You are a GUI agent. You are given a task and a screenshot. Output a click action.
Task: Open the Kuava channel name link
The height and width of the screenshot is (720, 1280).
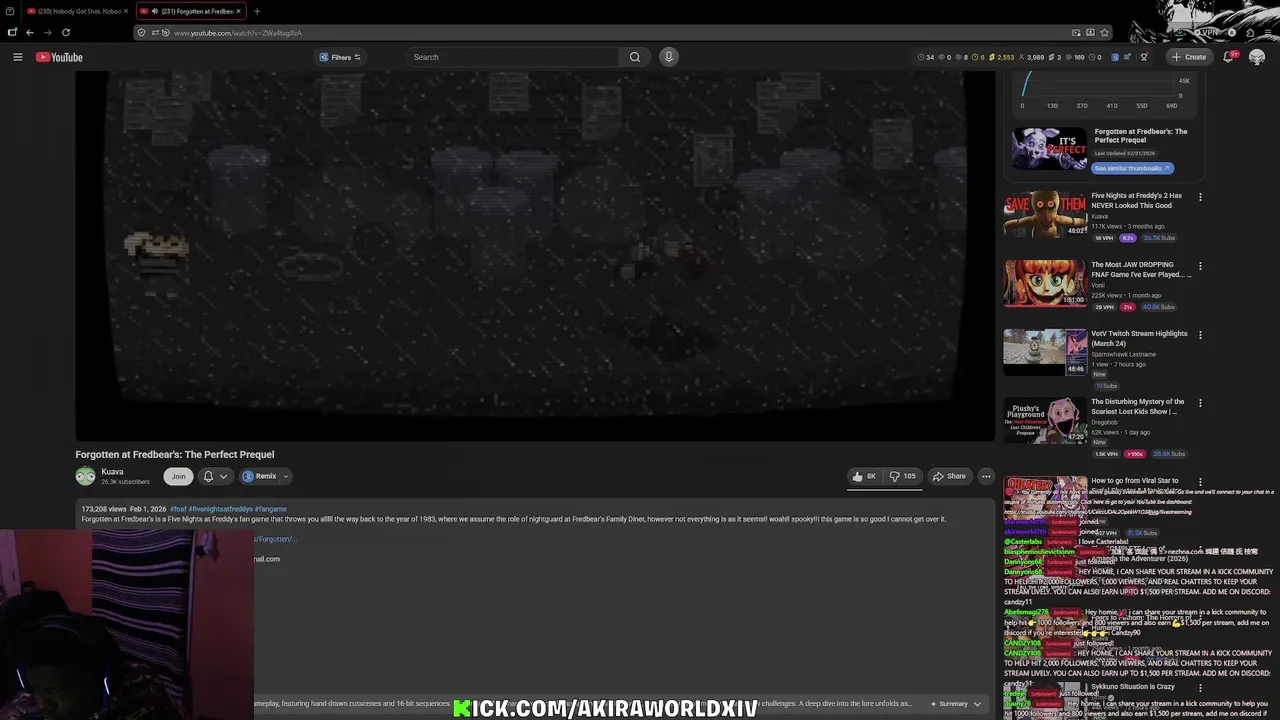[112, 472]
